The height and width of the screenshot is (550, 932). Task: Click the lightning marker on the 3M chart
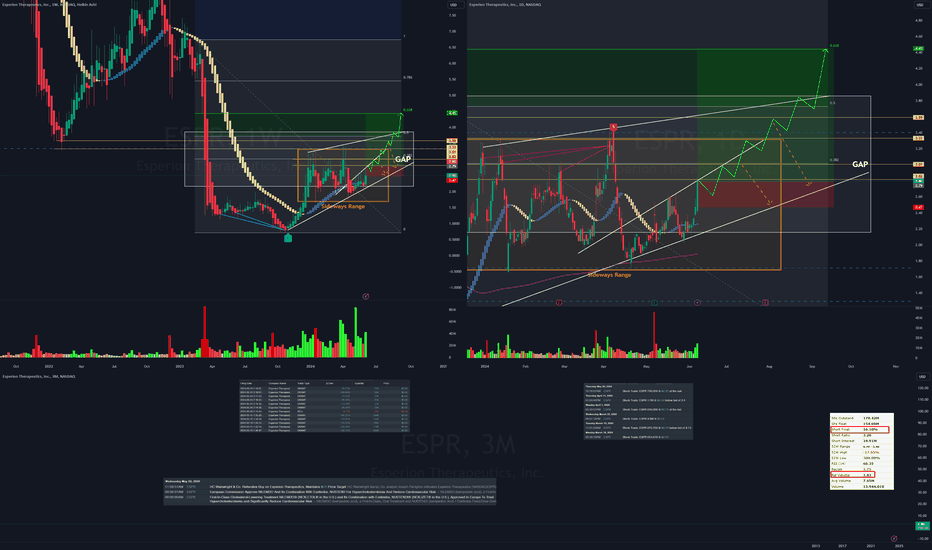tap(893, 538)
